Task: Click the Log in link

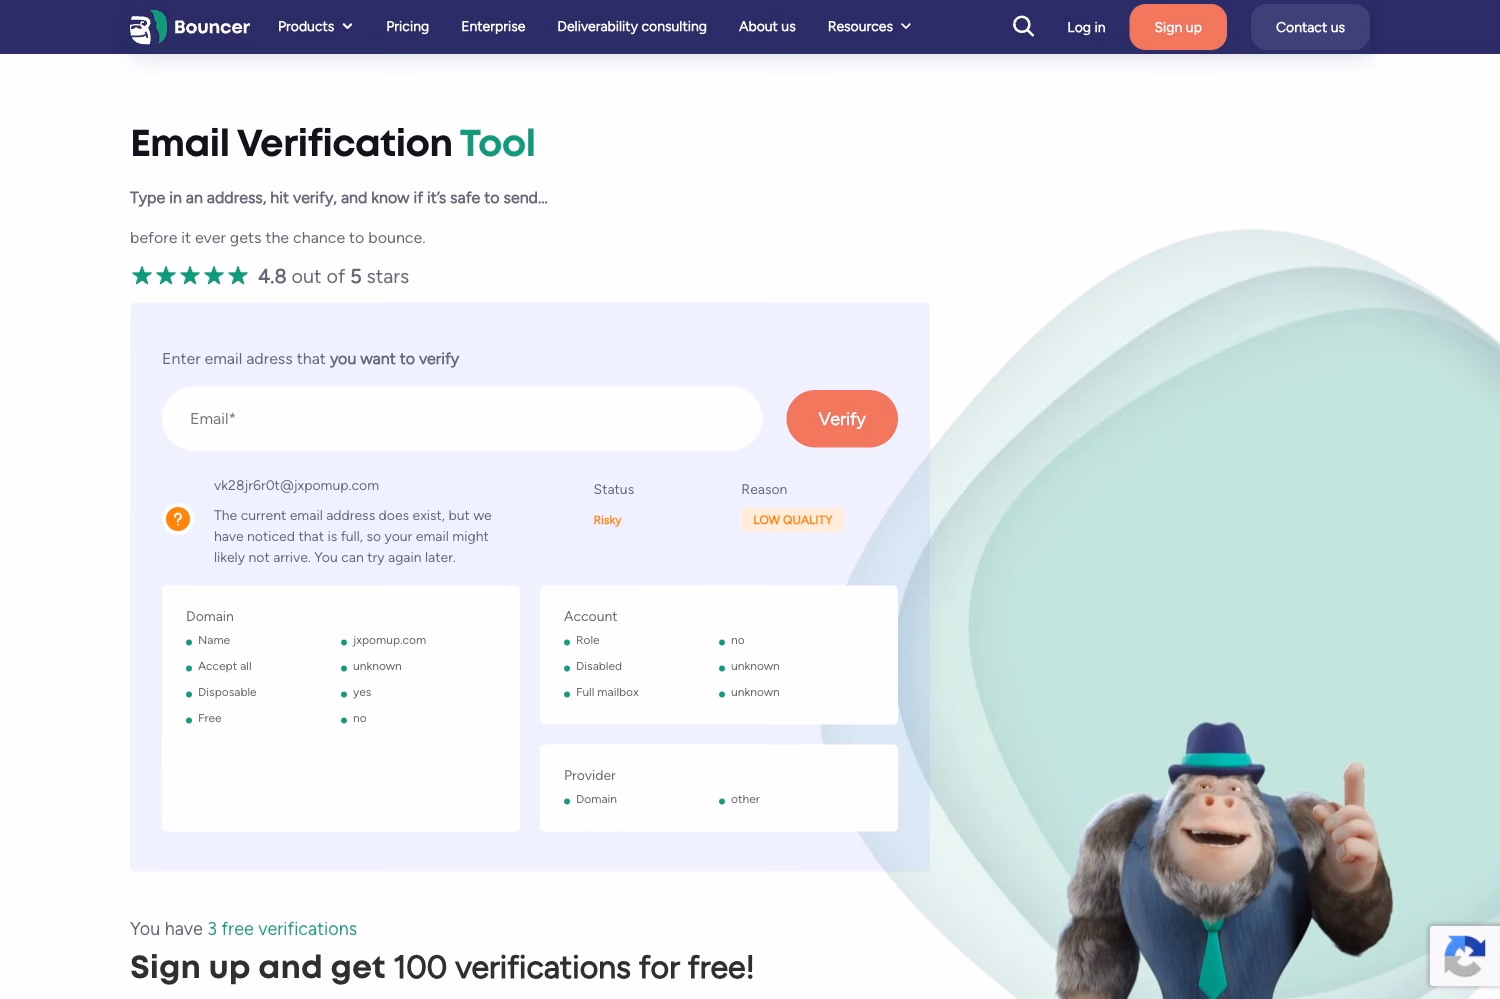Action: pyautogui.click(x=1086, y=27)
